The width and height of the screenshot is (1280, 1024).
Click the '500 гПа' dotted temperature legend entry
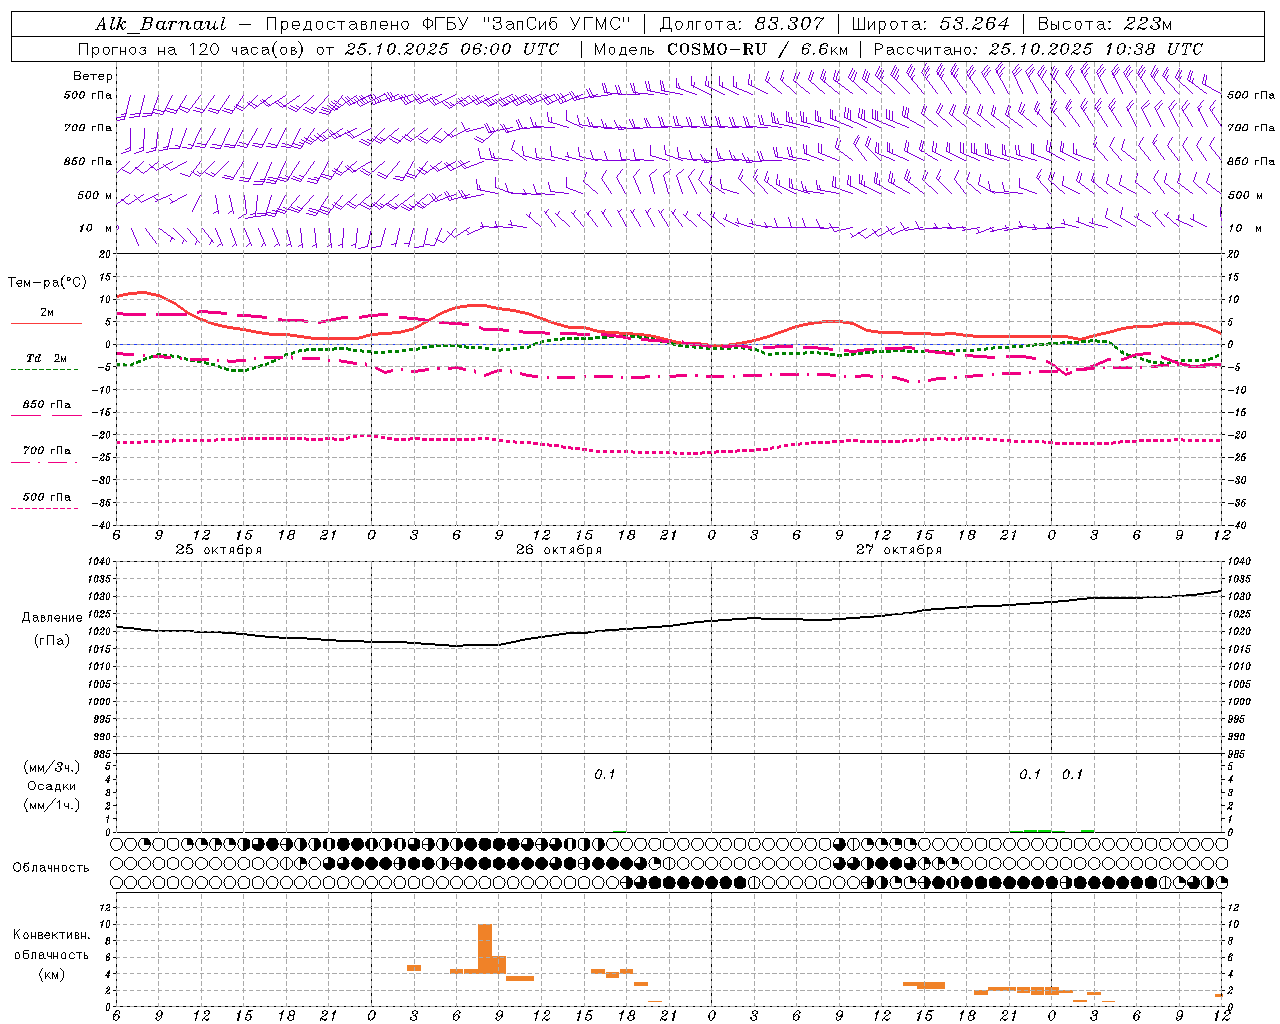tap(46, 497)
